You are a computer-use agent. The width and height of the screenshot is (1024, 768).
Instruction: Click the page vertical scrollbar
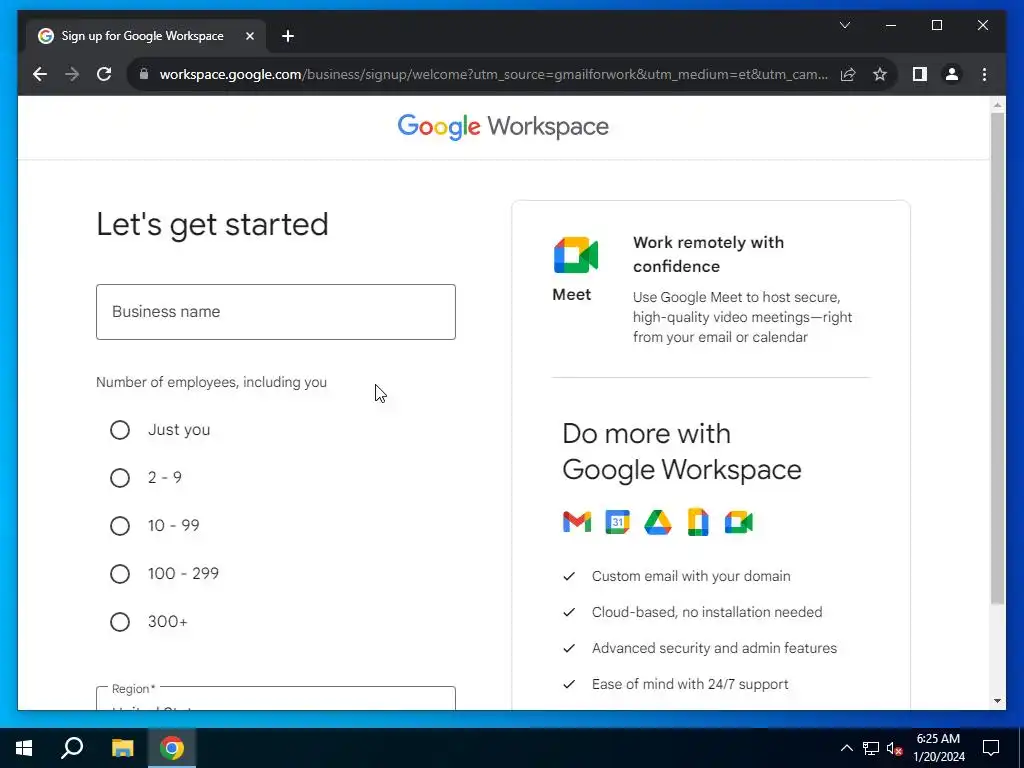[x=997, y=358]
